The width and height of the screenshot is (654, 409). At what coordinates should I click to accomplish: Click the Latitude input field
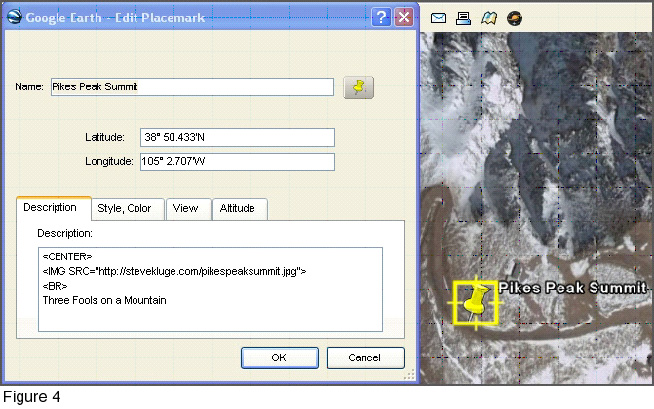237,137
